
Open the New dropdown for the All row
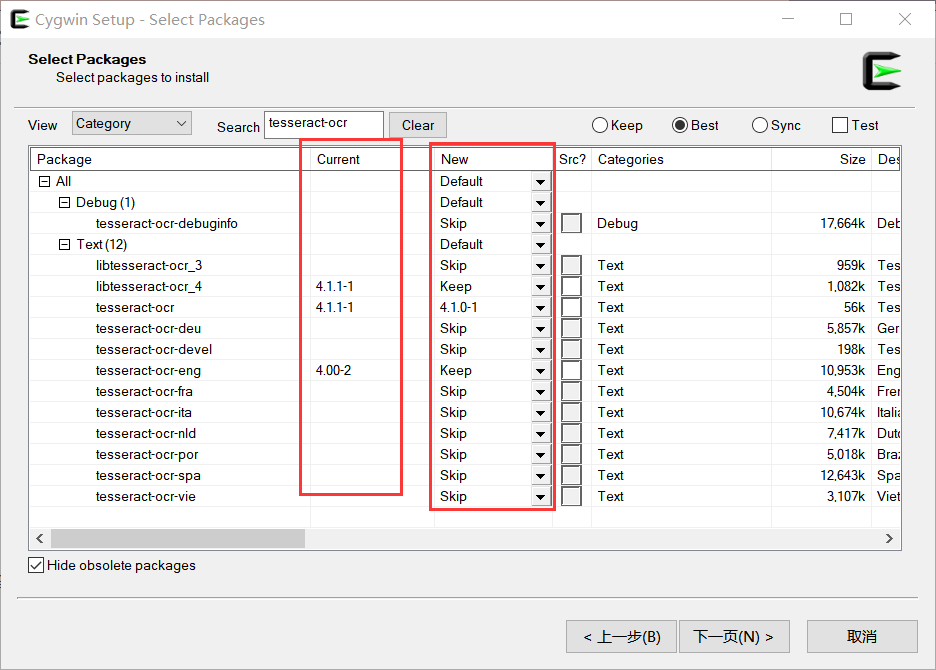tap(540, 182)
